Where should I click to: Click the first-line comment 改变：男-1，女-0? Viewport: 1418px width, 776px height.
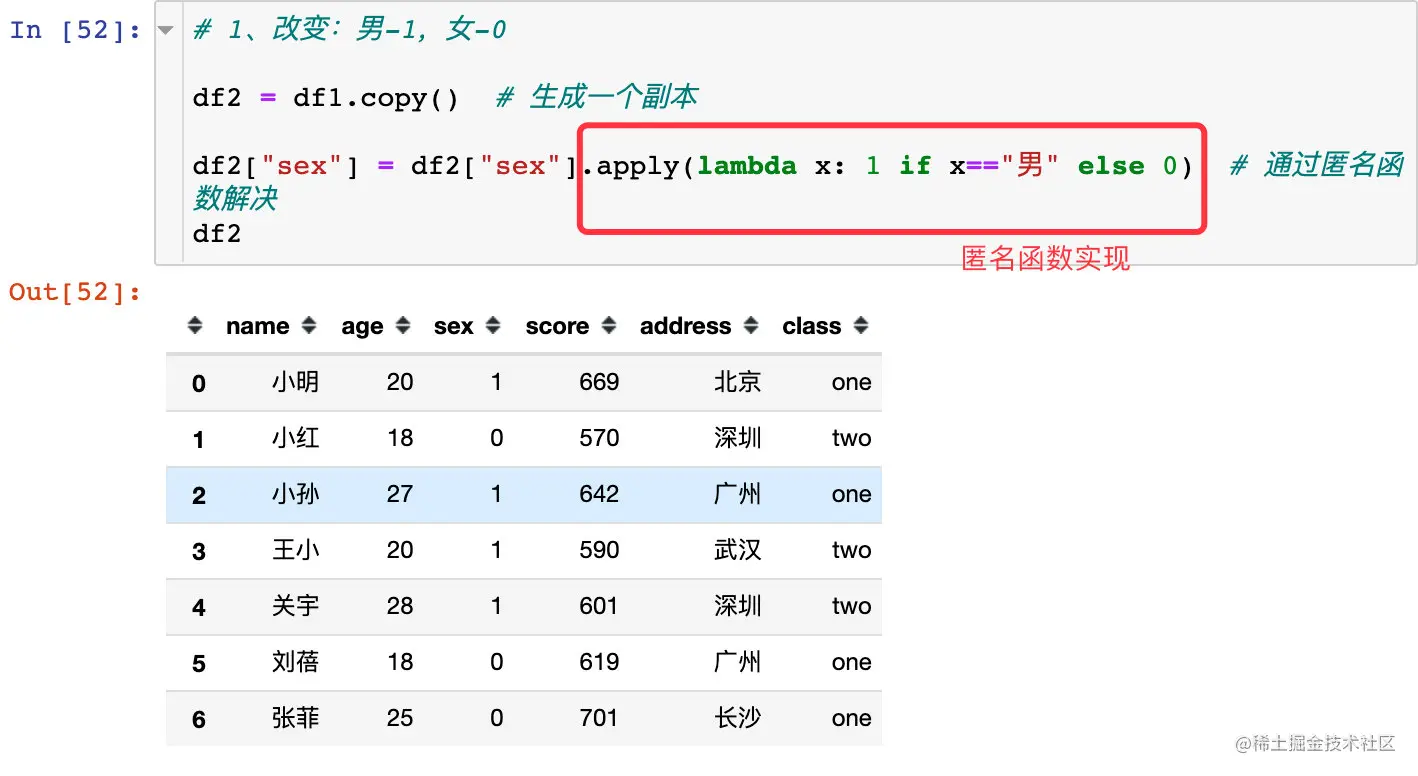(x=350, y=30)
